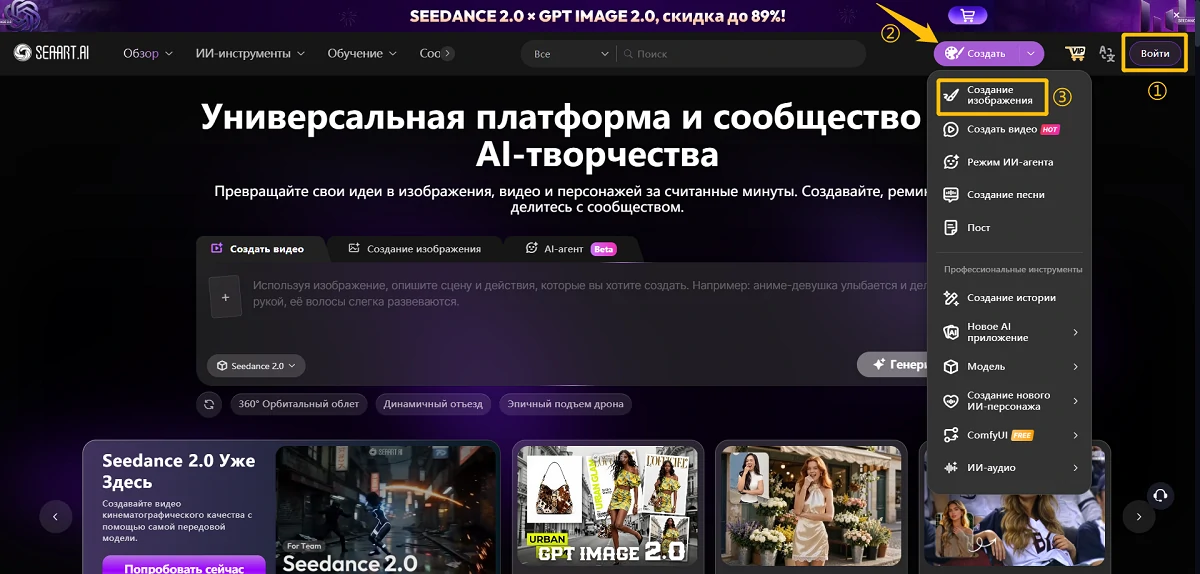Click the purple Создать button

976,54
